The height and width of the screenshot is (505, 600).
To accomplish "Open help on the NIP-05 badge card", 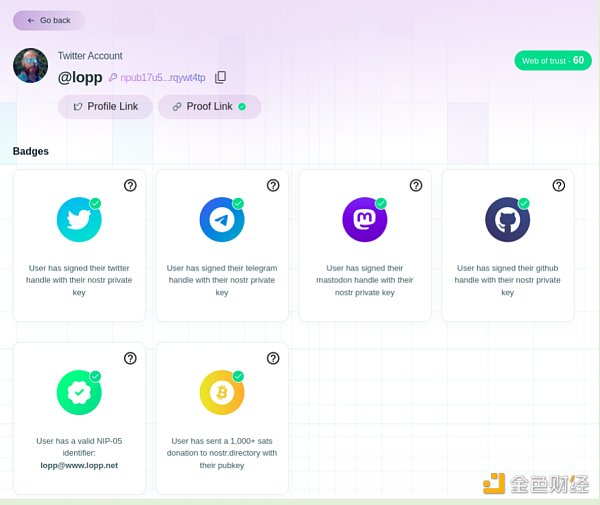I will click(130, 358).
